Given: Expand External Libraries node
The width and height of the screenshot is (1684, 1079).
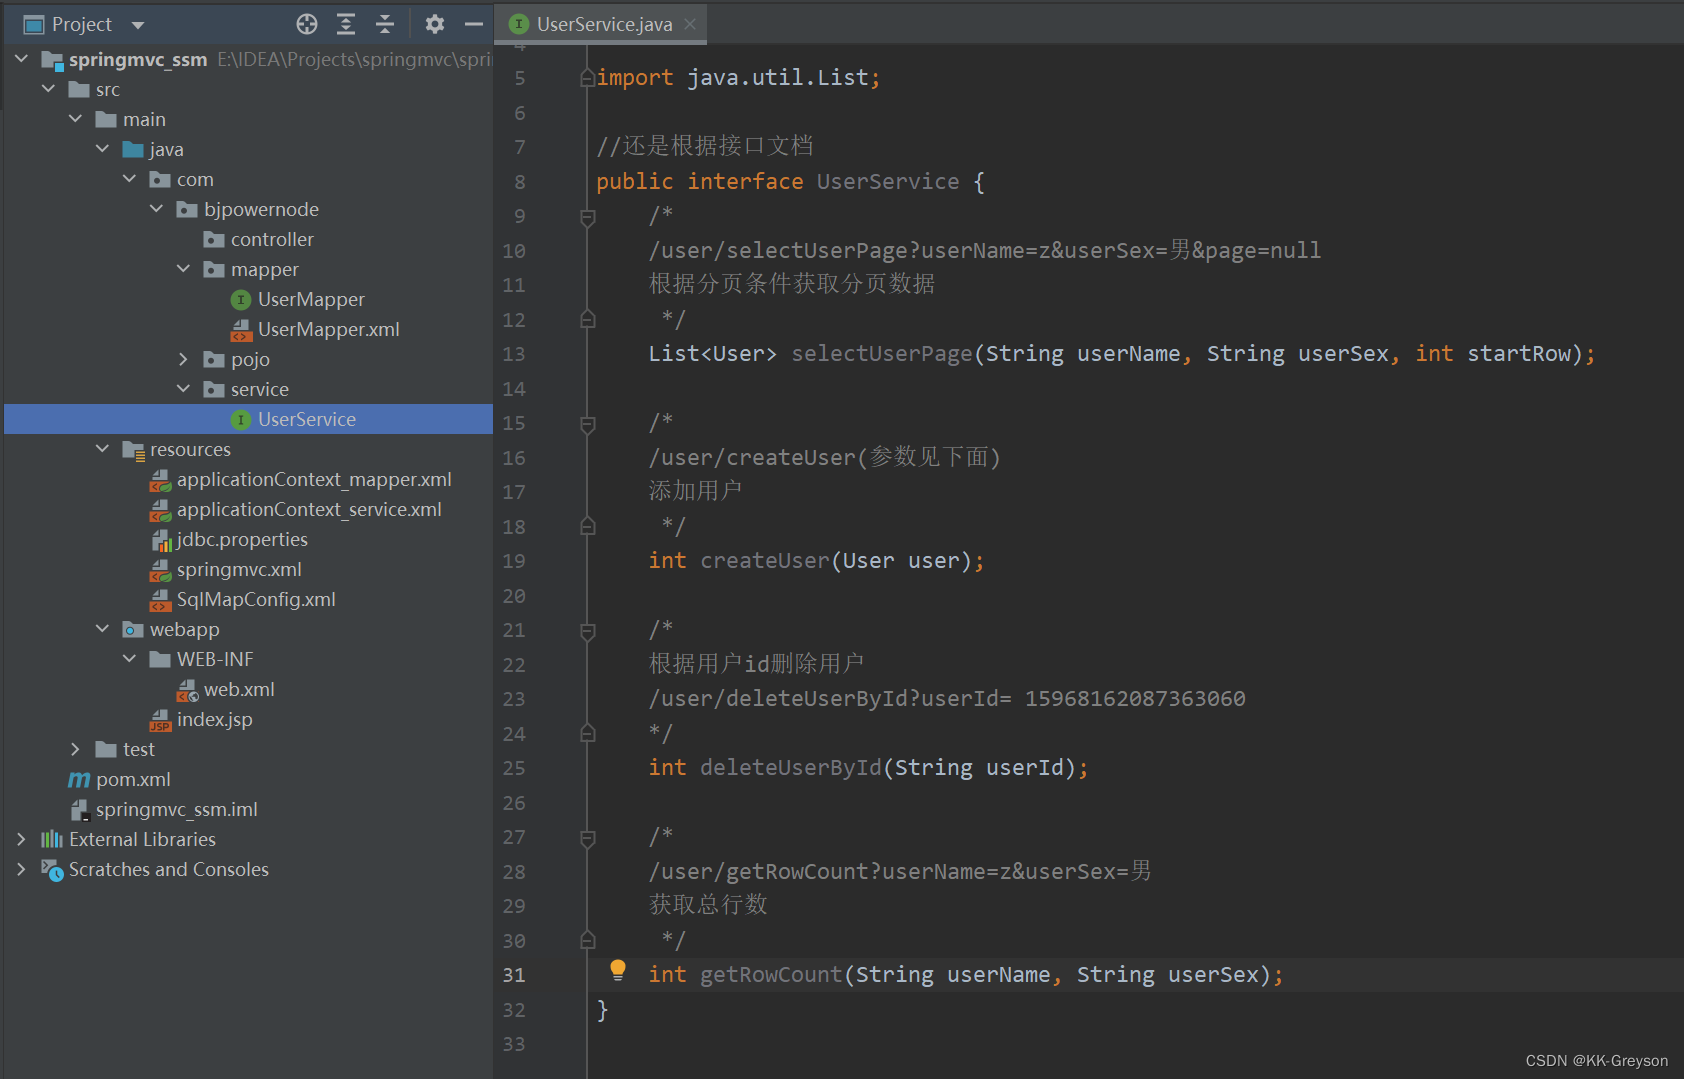Looking at the screenshot, I should [21, 839].
